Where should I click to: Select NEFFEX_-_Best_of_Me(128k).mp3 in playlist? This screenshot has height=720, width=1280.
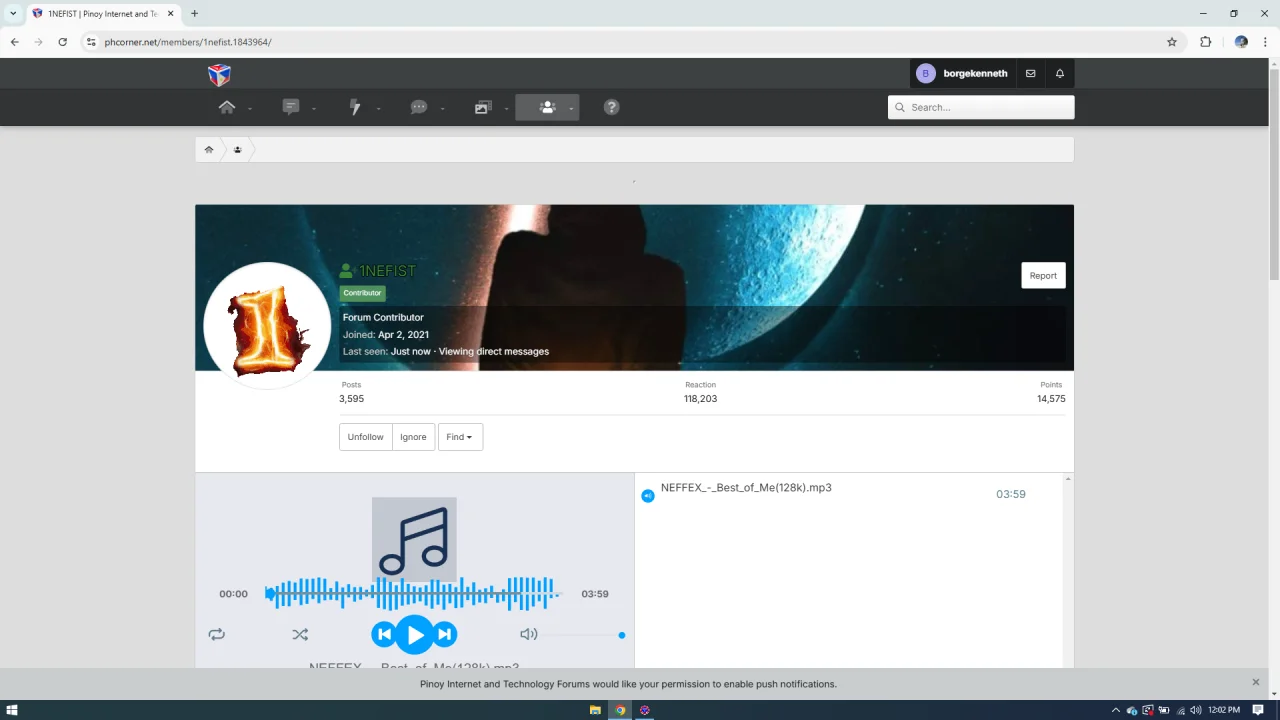click(x=746, y=488)
